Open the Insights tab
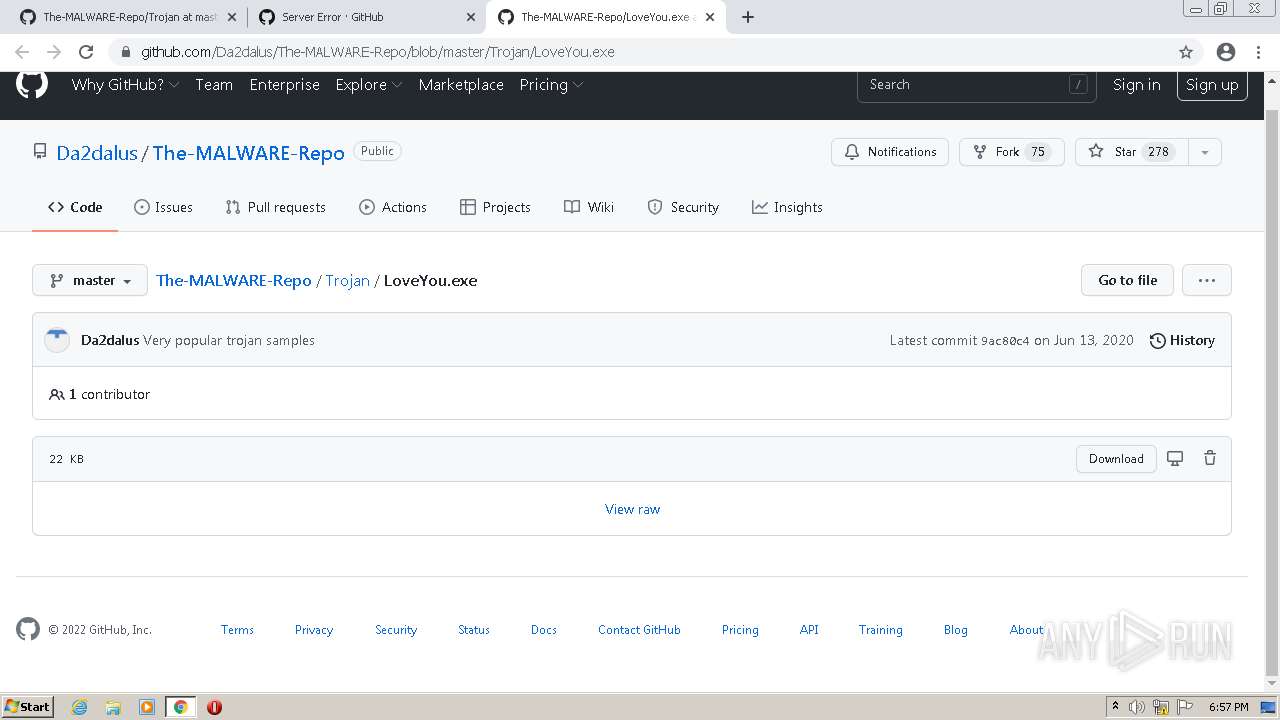The width and height of the screenshot is (1280, 720). 787,207
